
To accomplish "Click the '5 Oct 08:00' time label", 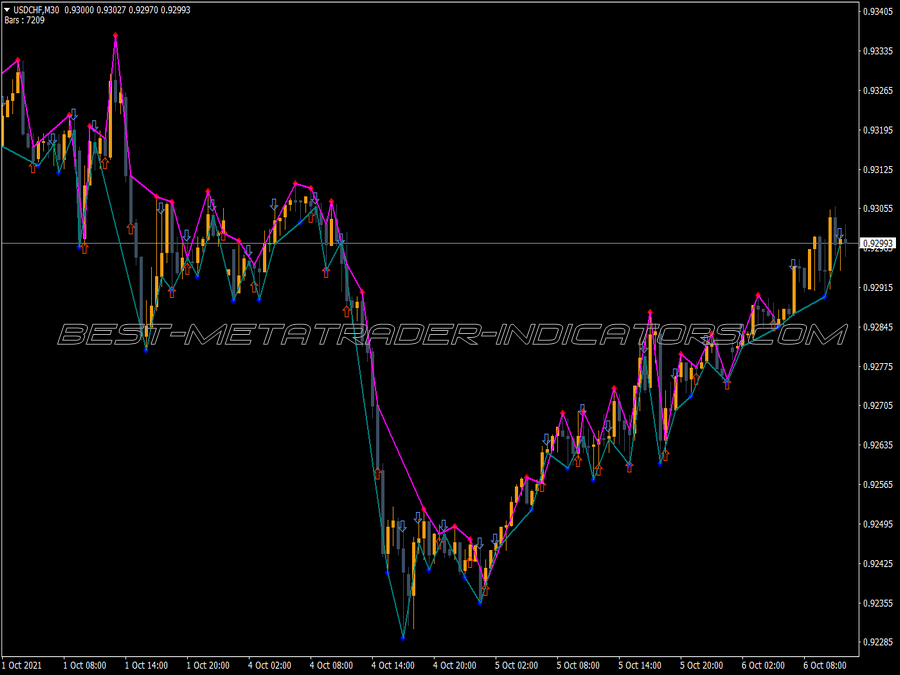I will [578, 665].
